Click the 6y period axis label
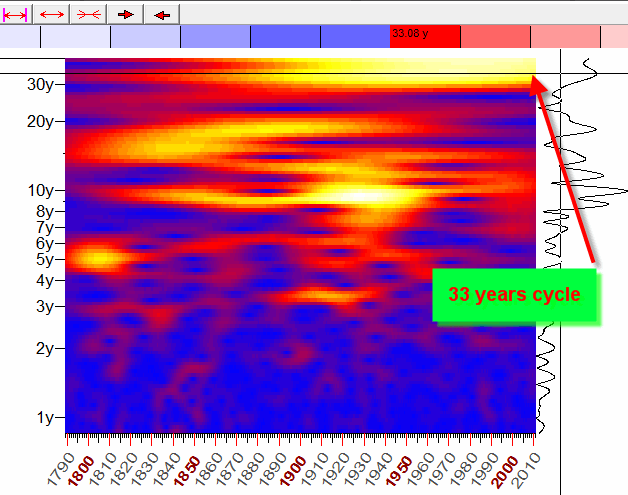This screenshot has height=495, width=628. (x=44, y=243)
